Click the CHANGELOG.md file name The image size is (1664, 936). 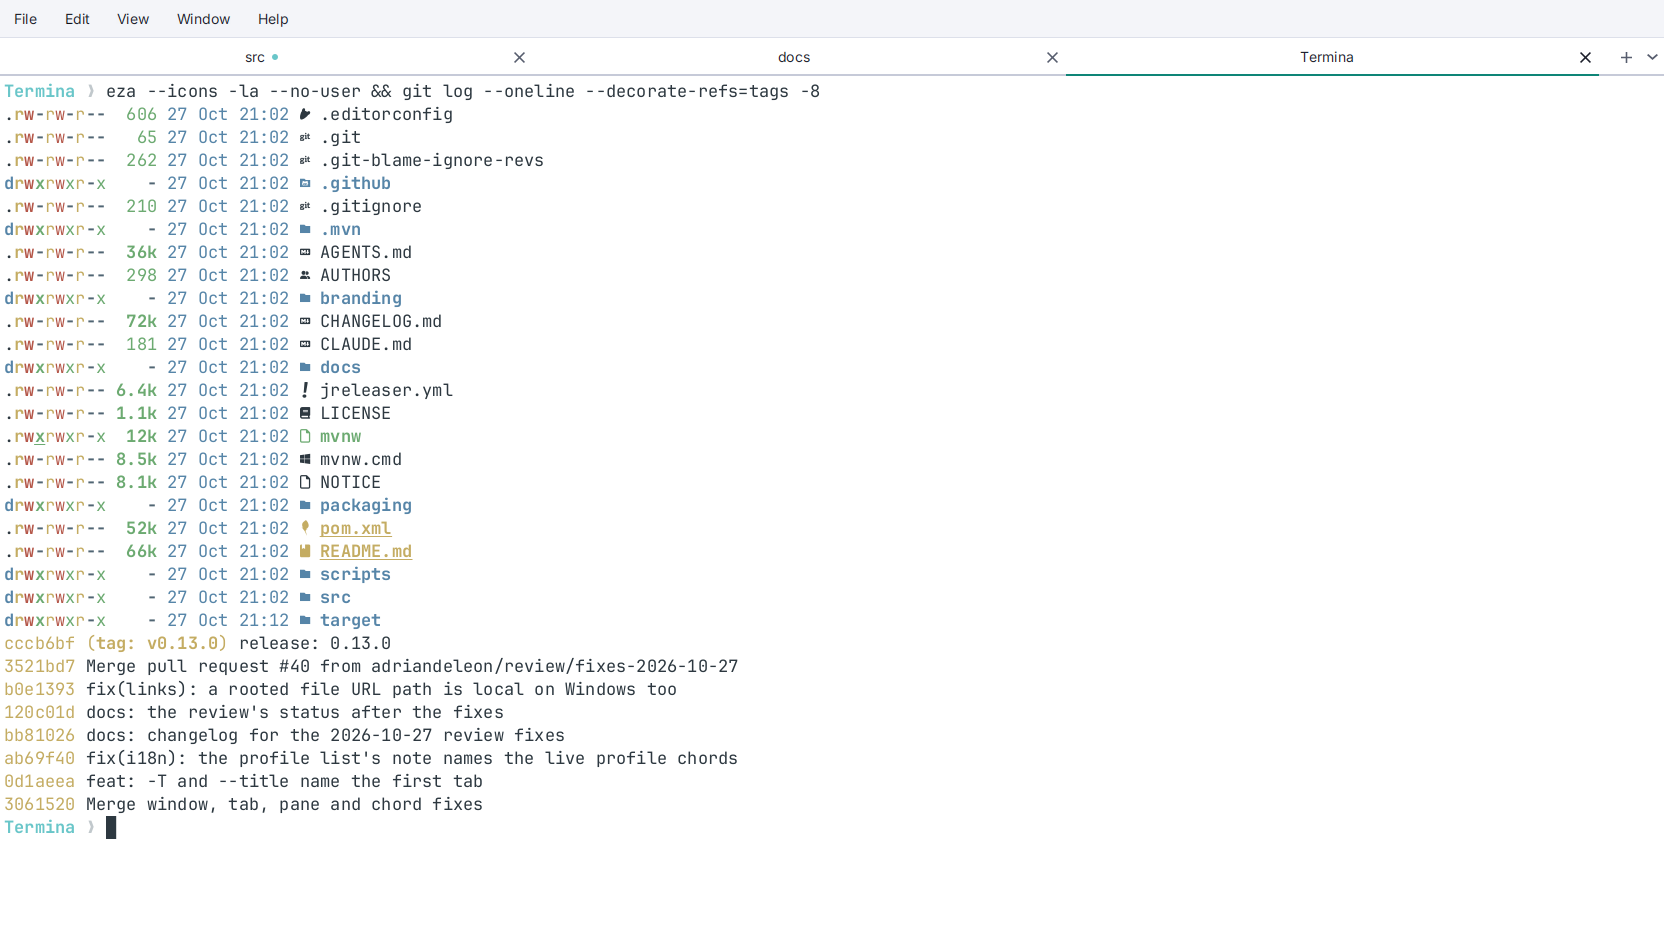pyautogui.click(x=381, y=321)
